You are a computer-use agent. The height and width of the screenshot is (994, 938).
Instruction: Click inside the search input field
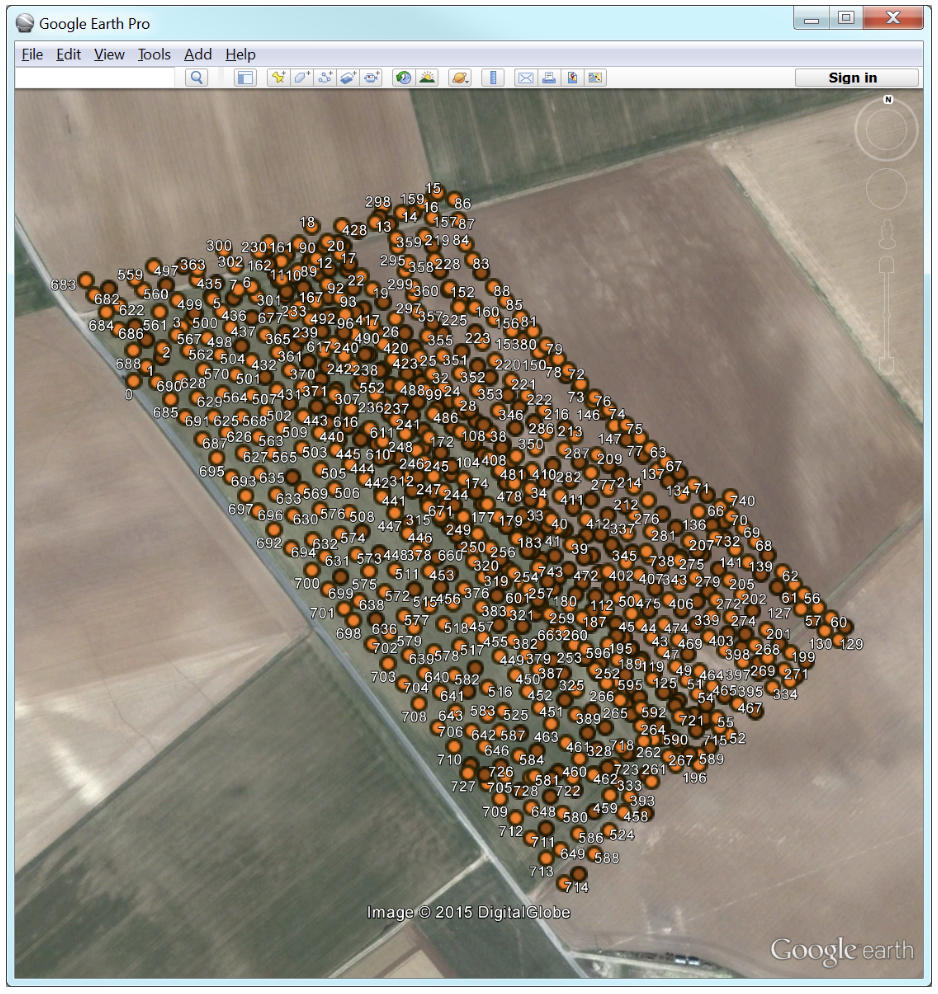[x=94, y=78]
